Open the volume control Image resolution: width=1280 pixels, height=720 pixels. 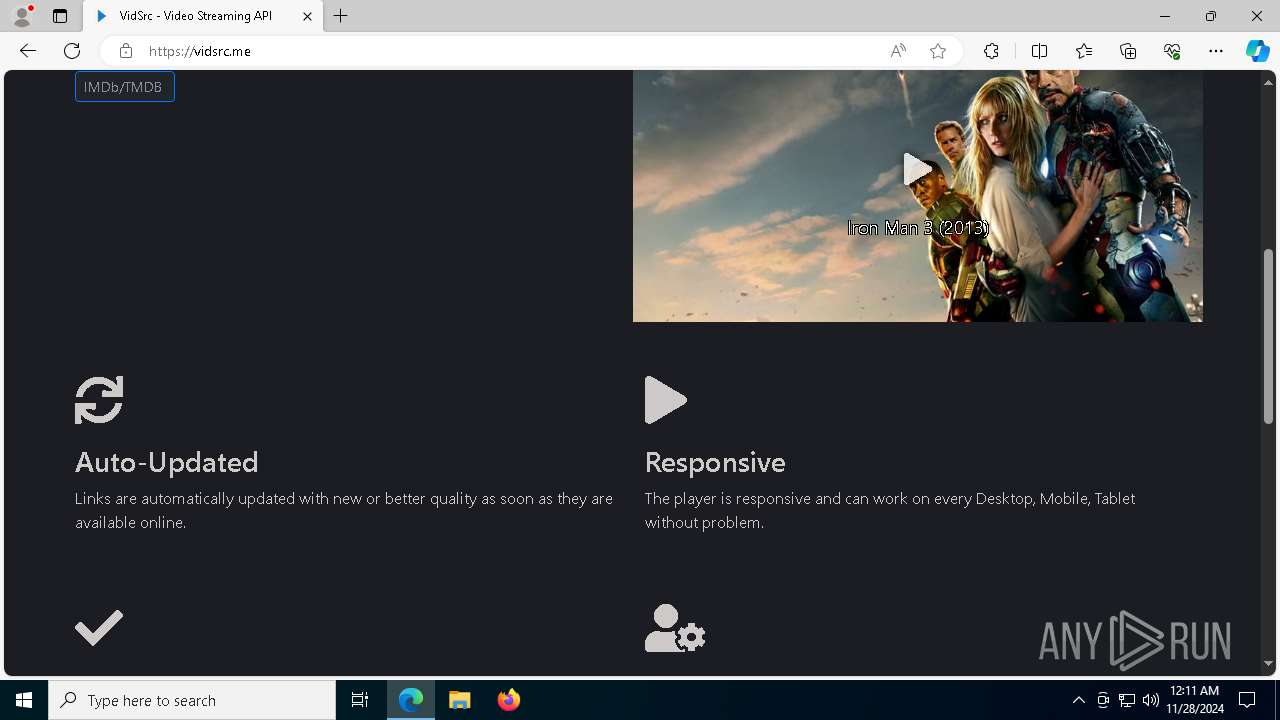1150,700
